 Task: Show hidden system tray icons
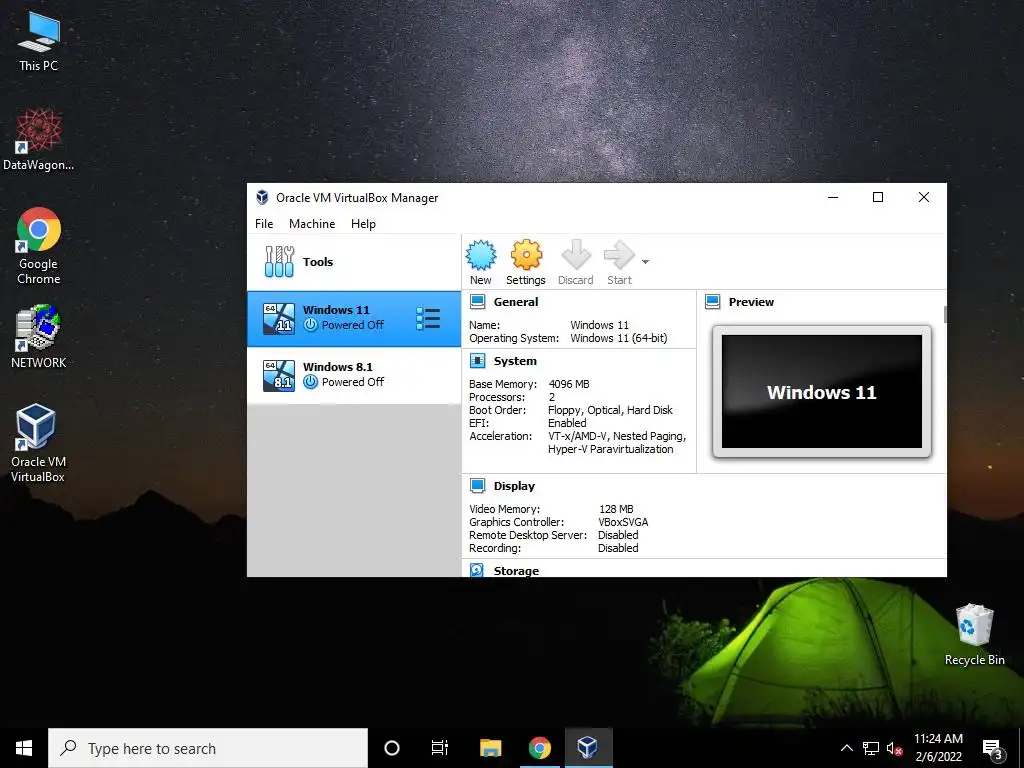coord(846,748)
